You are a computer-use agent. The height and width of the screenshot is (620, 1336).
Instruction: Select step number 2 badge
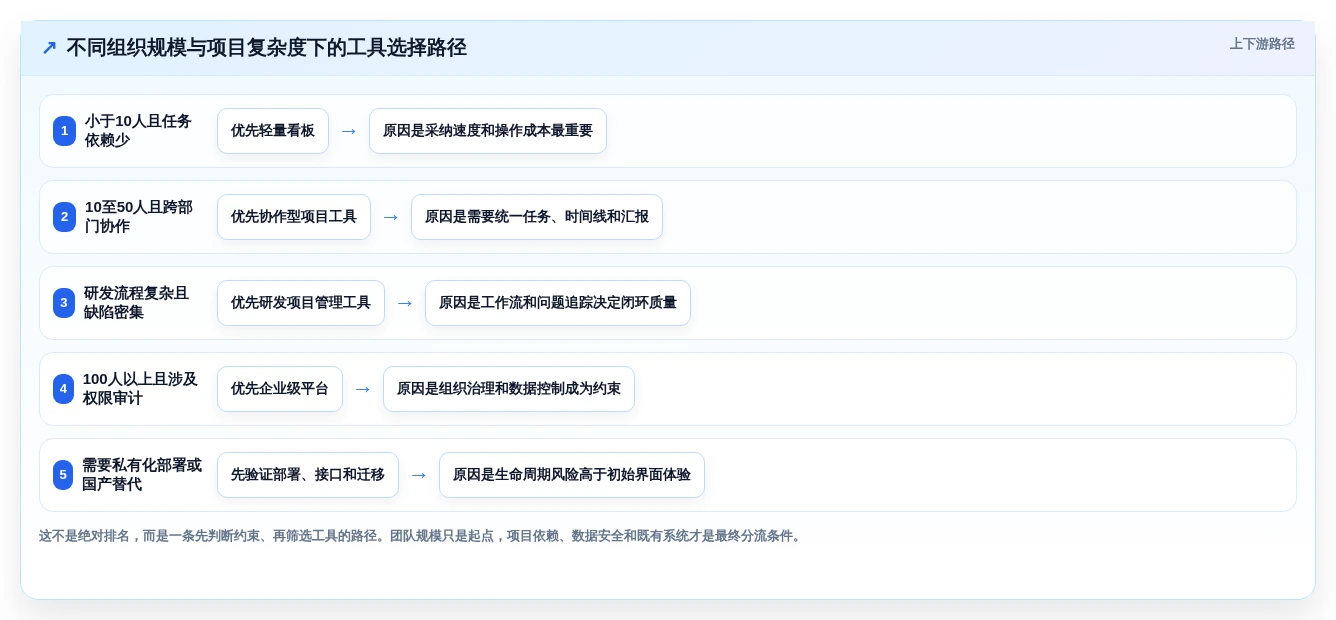click(x=64, y=217)
